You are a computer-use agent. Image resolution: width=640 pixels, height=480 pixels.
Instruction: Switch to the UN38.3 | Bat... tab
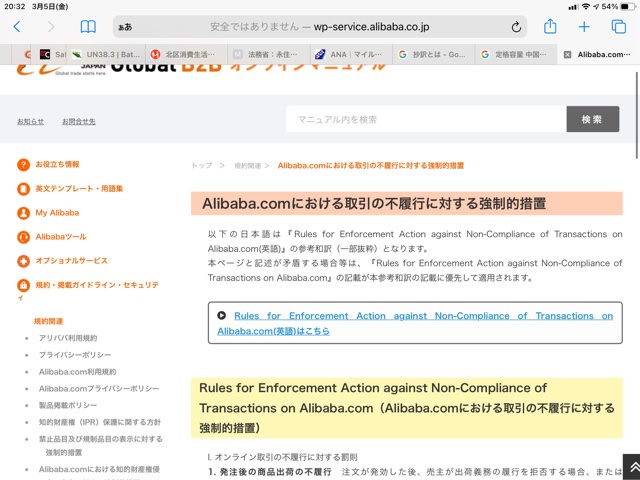[x=107, y=54]
